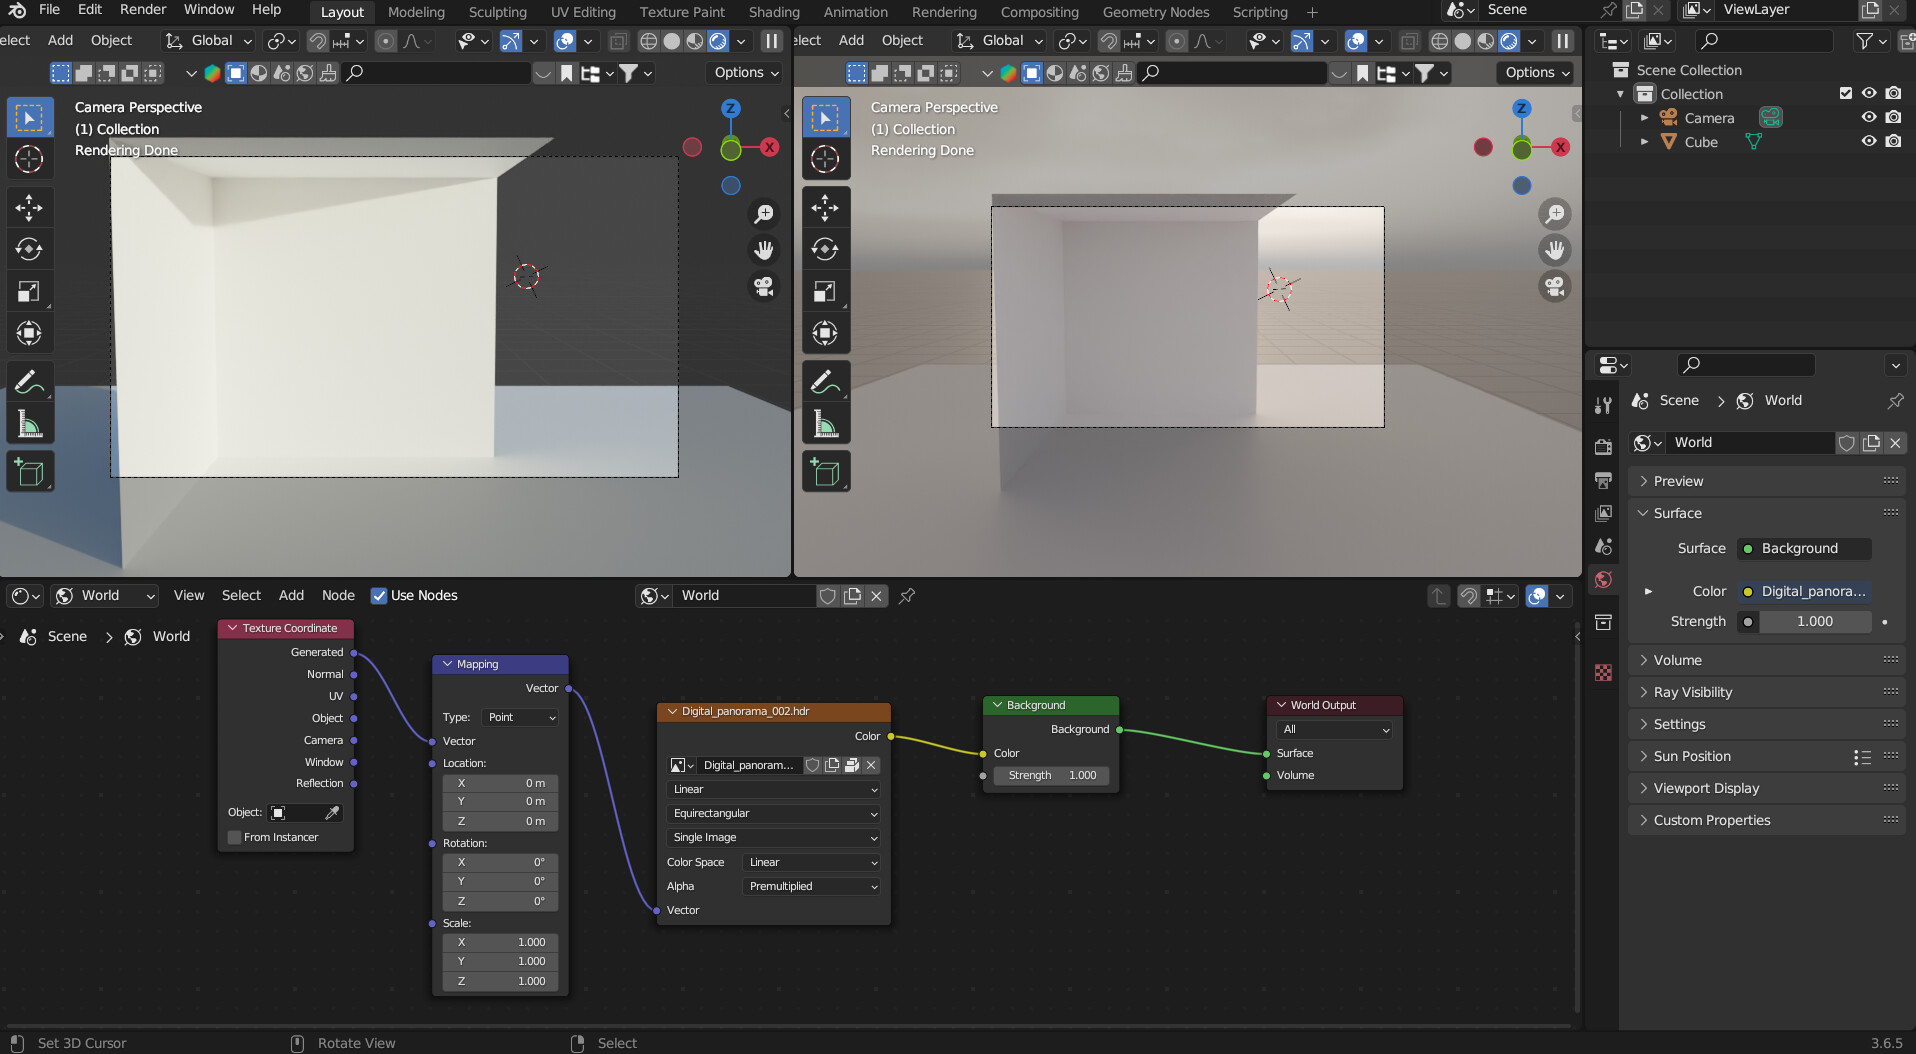Open the Node menu in shader editor
Viewport: 1916px width, 1054px height.
pos(338,596)
